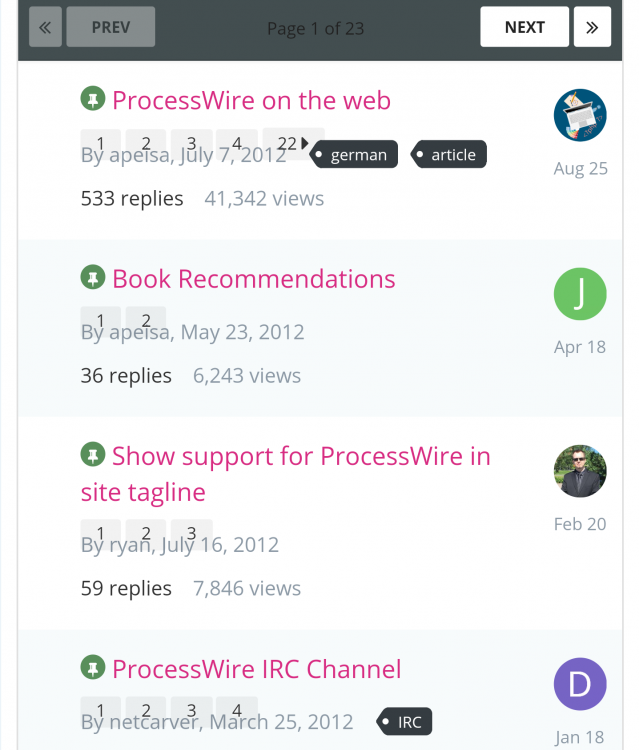Click the PREV page button
This screenshot has height=750, width=639.
pyautogui.click(x=111, y=27)
